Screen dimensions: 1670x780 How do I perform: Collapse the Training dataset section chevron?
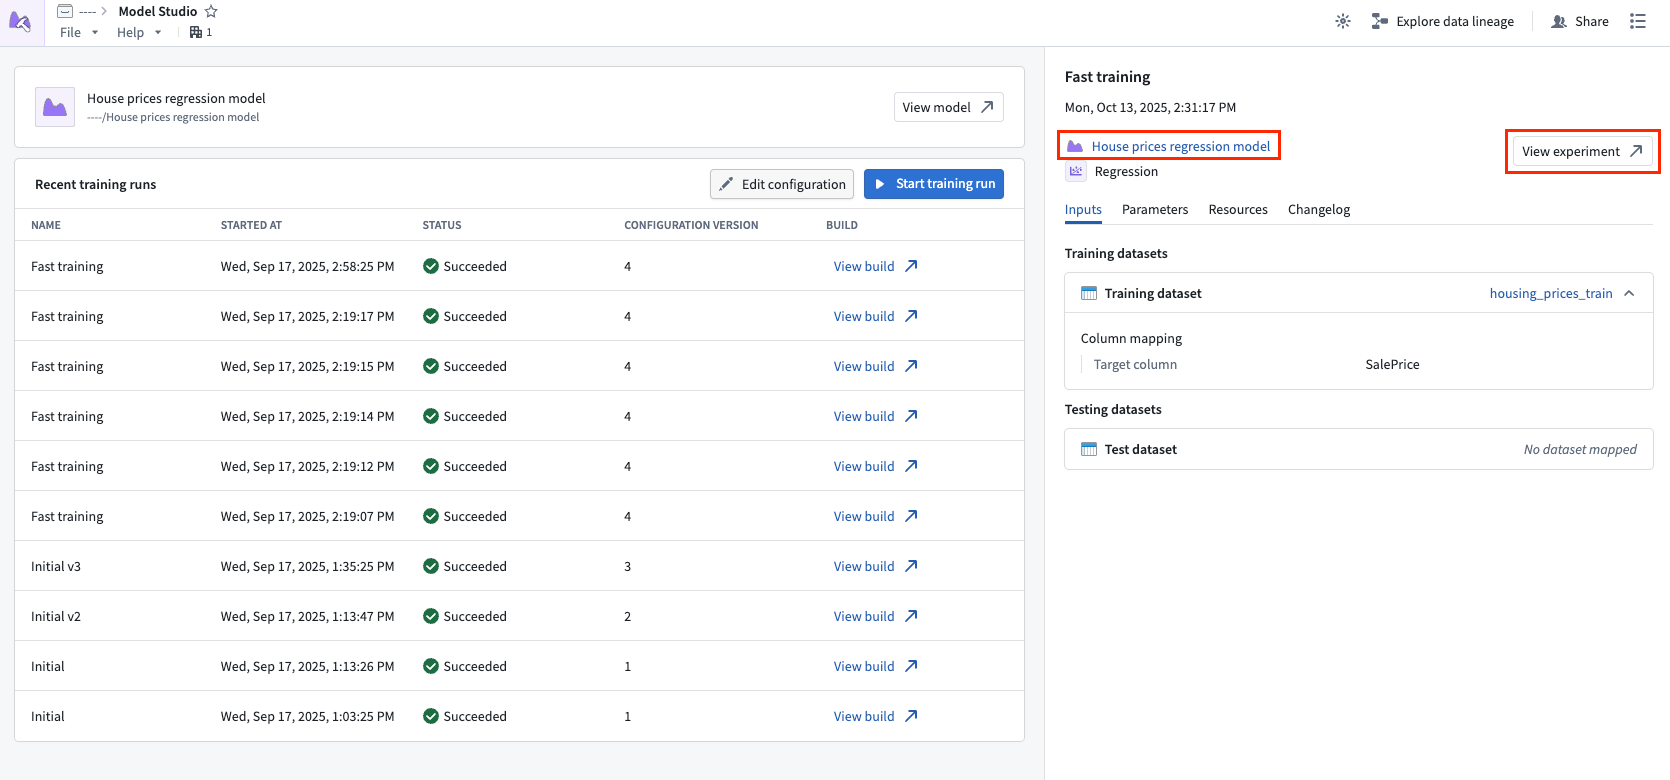(x=1629, y=293)
